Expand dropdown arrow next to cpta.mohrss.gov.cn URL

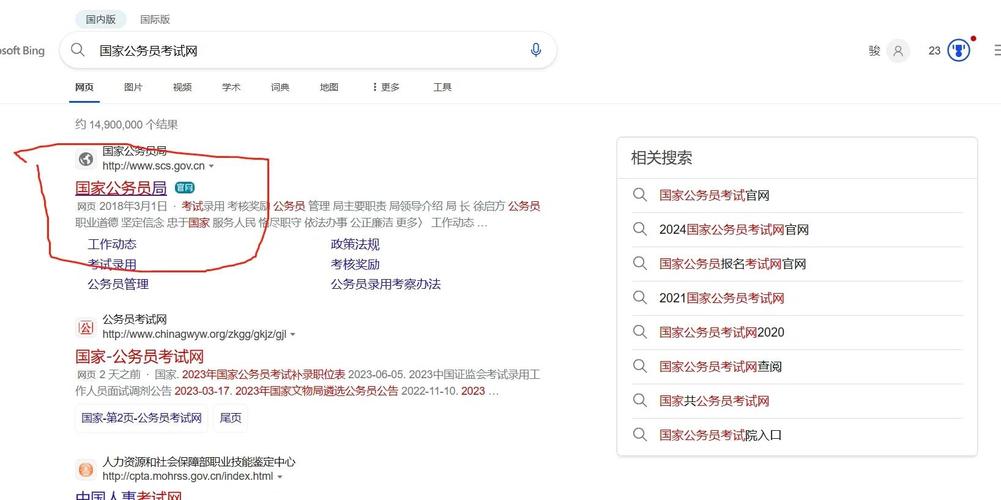click(x=280, y=477)
